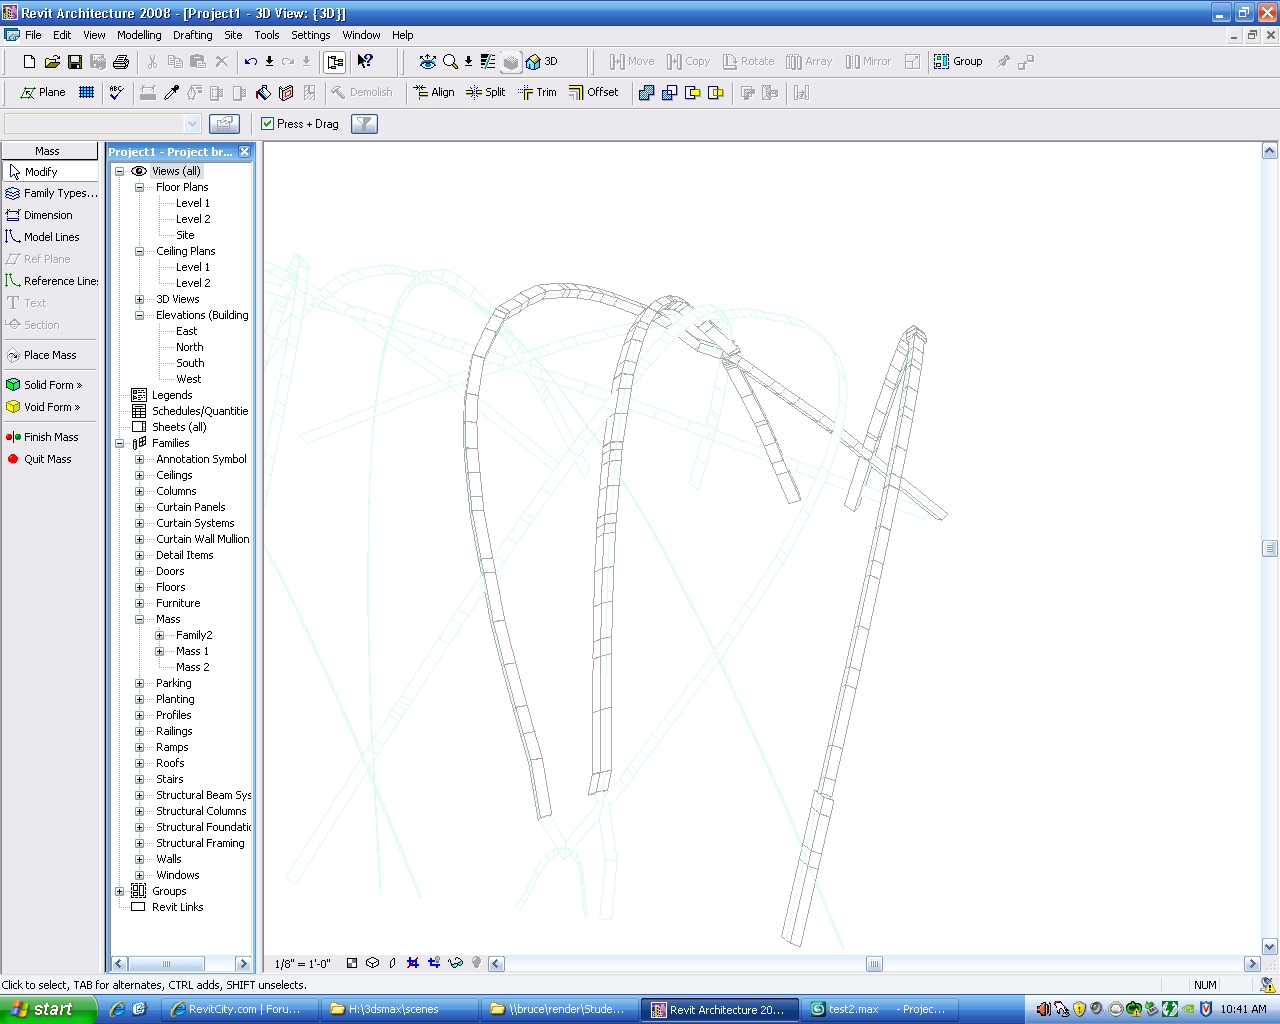The height and width of the screenshot is (1024, 1280).
Task: Open the default 3D view
Action: 542,62
